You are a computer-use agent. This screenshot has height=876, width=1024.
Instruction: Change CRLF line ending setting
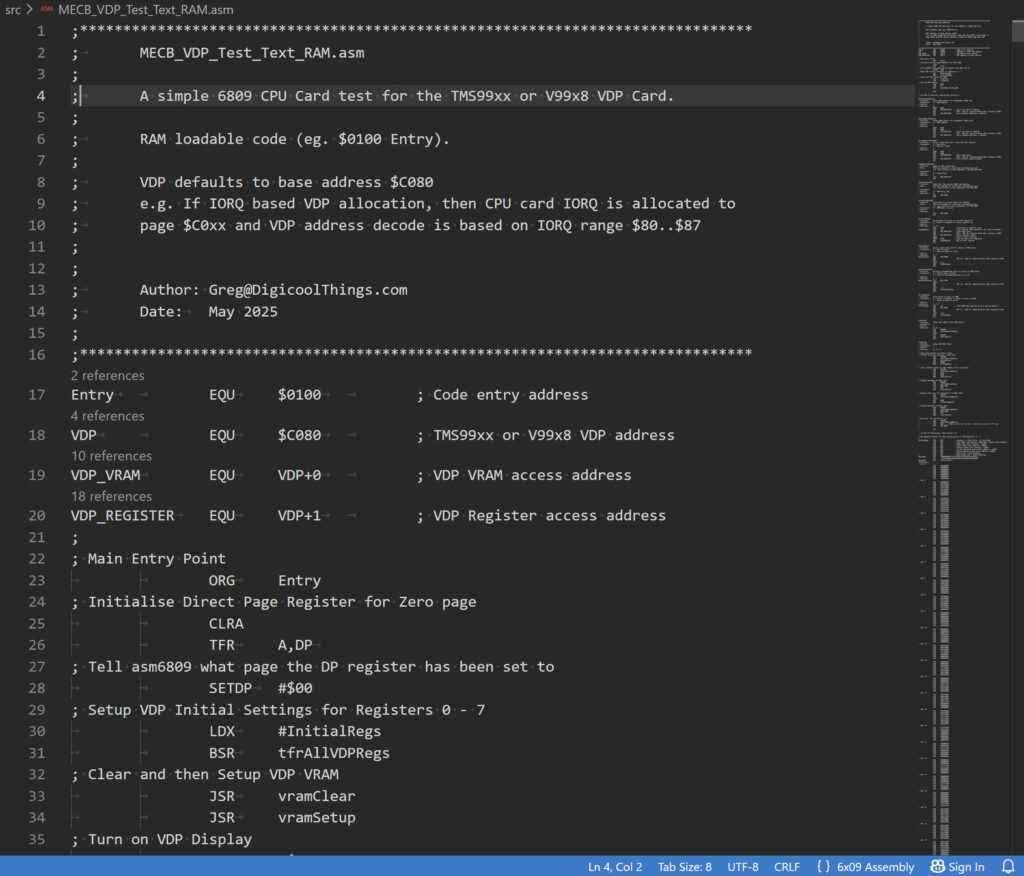coord(786,867)
